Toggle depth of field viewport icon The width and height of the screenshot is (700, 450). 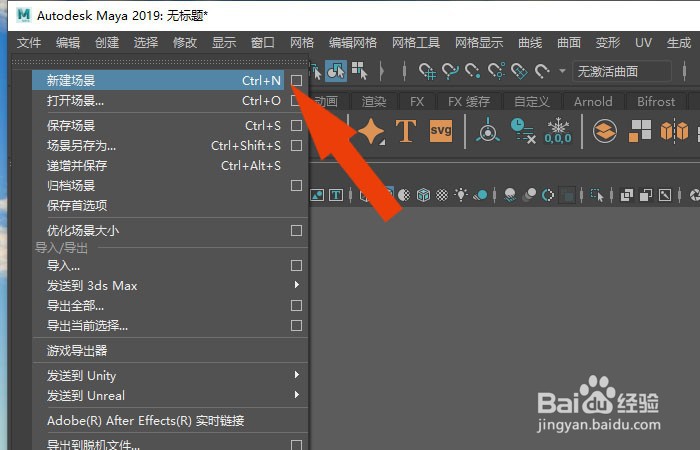pyautogui.click(x=567, y=196)
